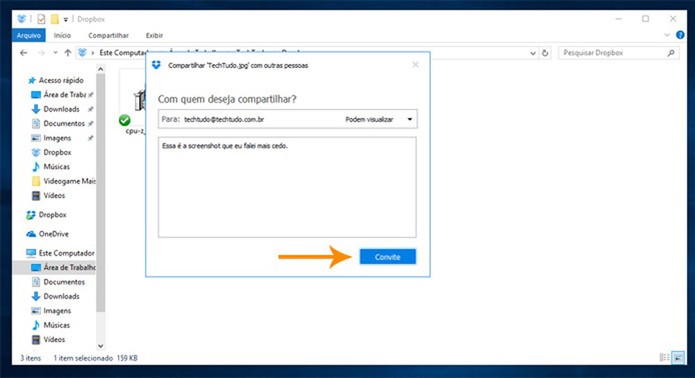Switch to the Início ribbon tab
The height and width of the screenshot is (378, 695).
coord(62,35)
